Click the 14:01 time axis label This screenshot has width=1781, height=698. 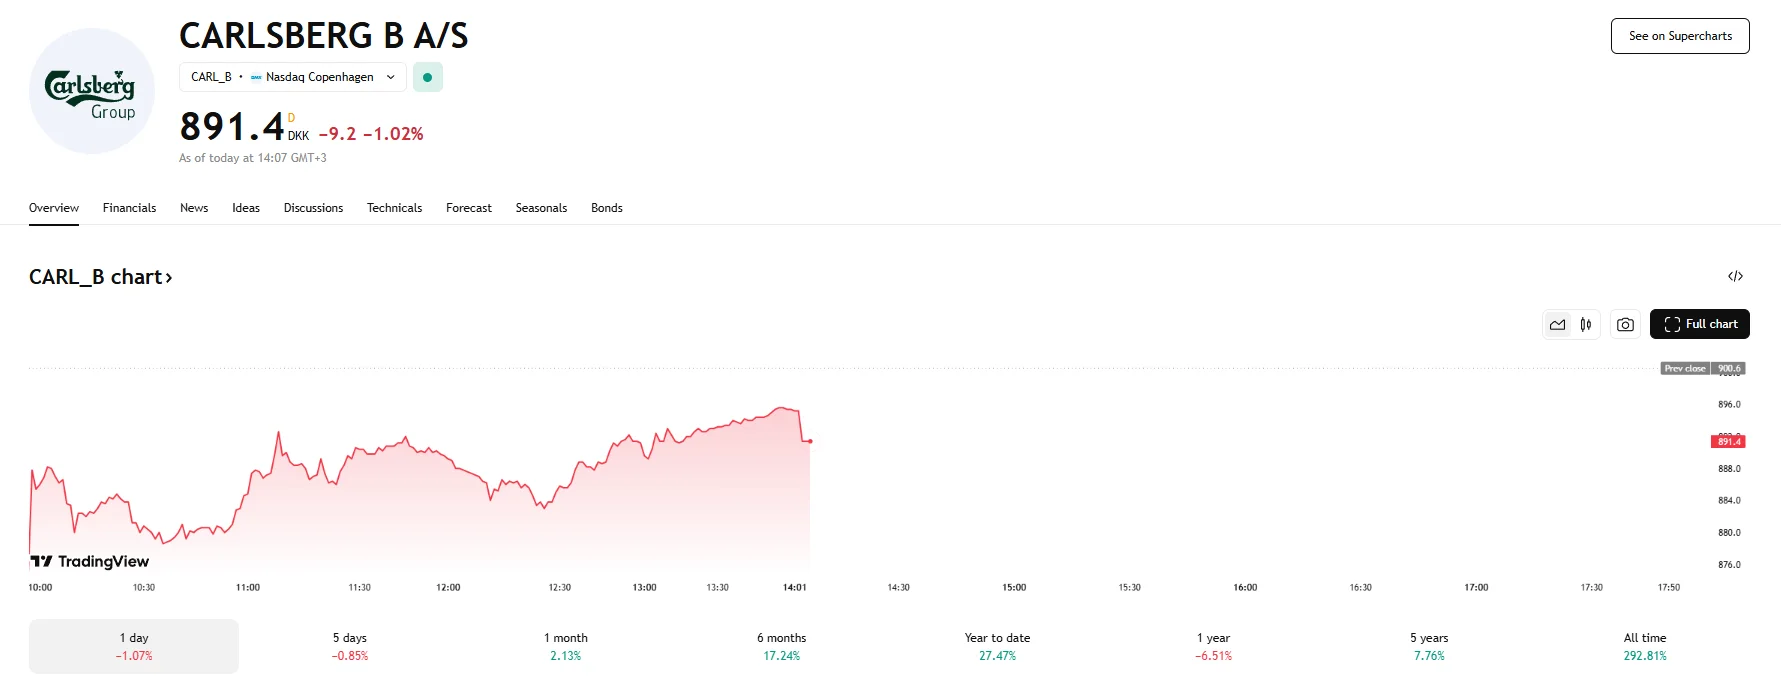pos(795,587)
